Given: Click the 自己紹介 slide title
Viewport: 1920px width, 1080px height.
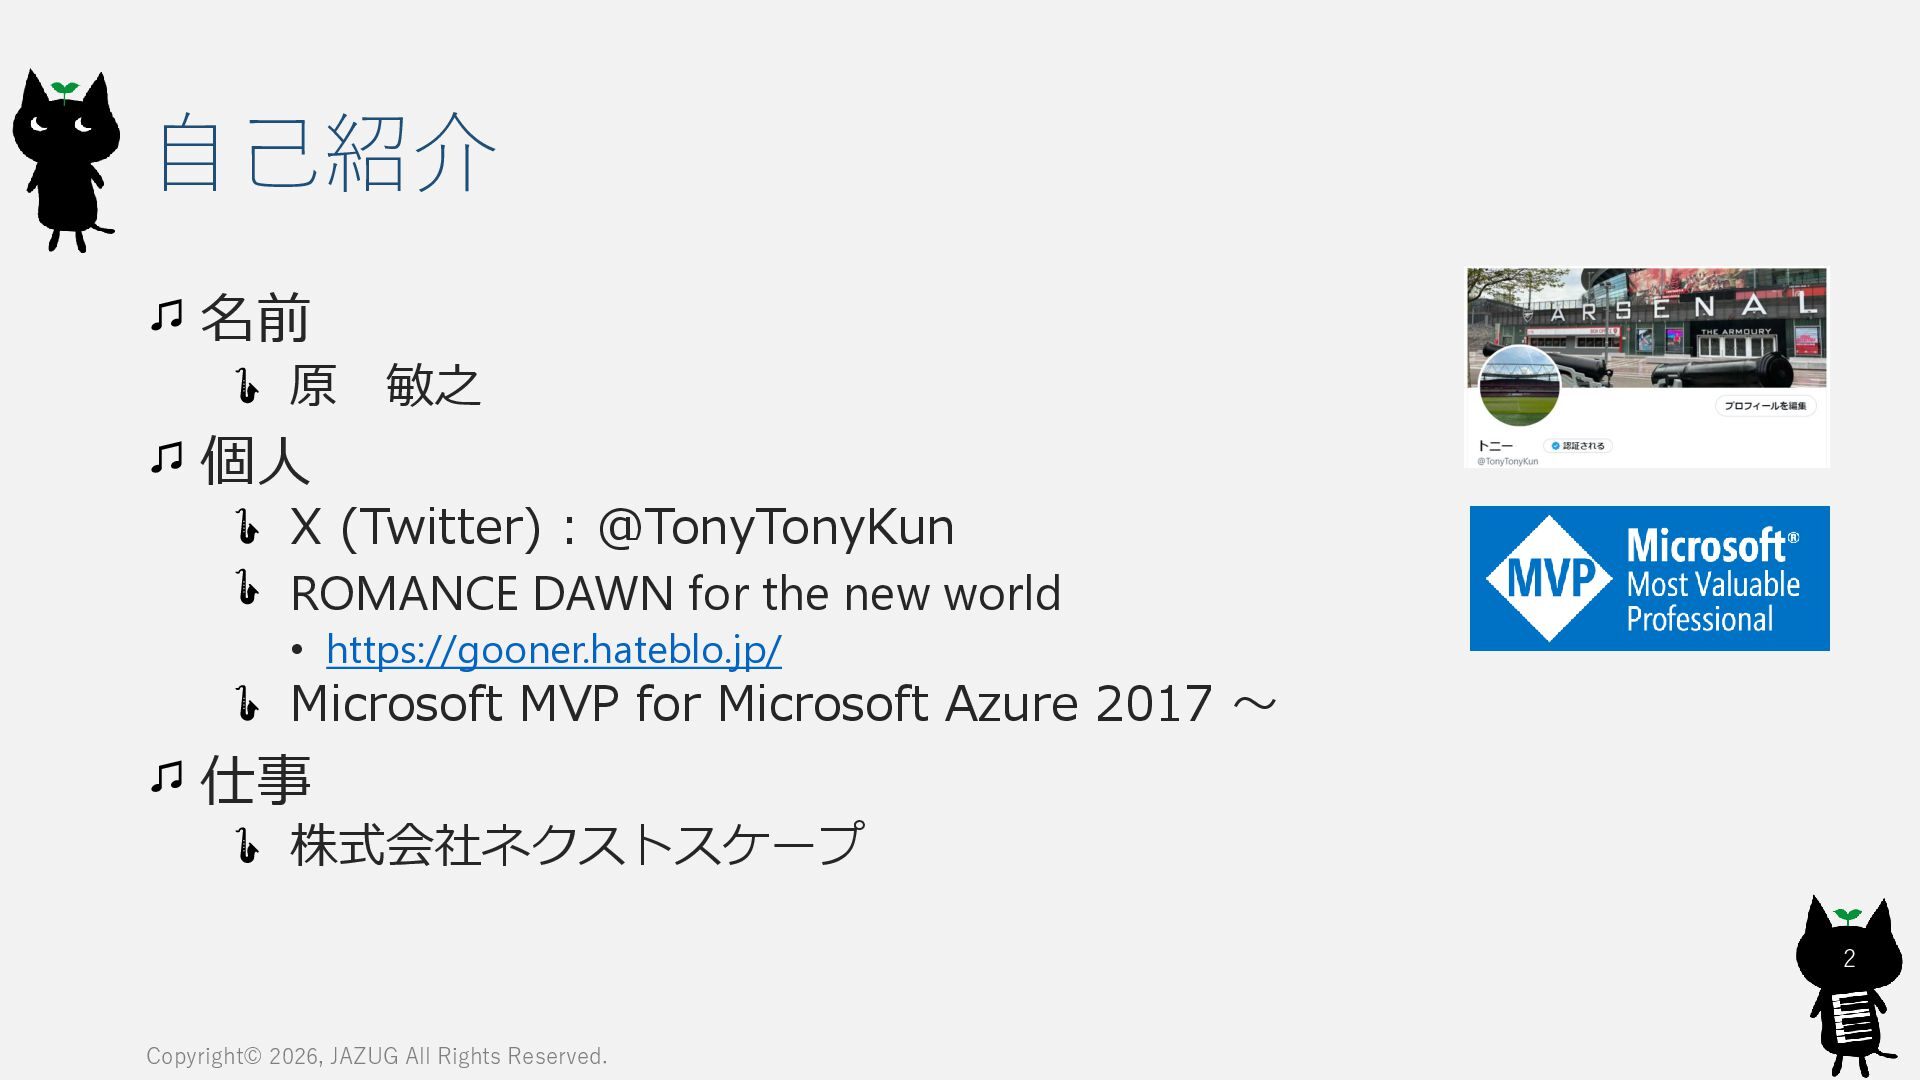Looking at the screenshot, I should pyautogui.click(x=326, y=152).
